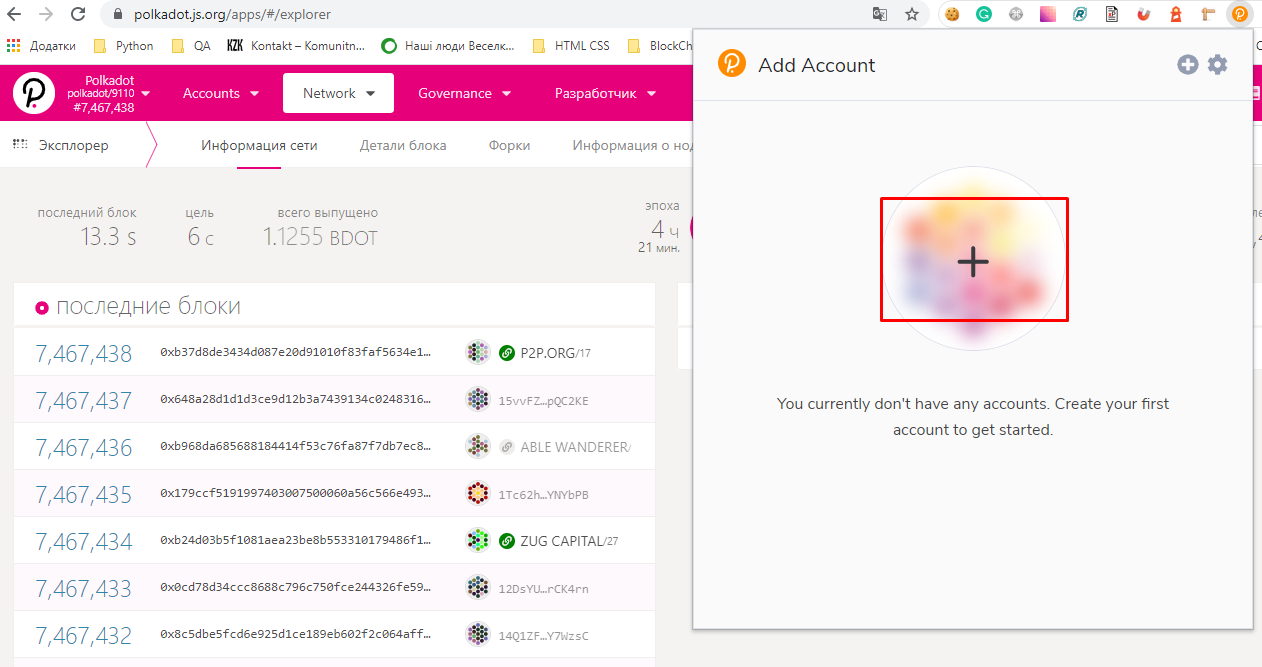
Task: Open the Kontakt – Komunitn... bookmark
Action: click(x=296, y=45)
